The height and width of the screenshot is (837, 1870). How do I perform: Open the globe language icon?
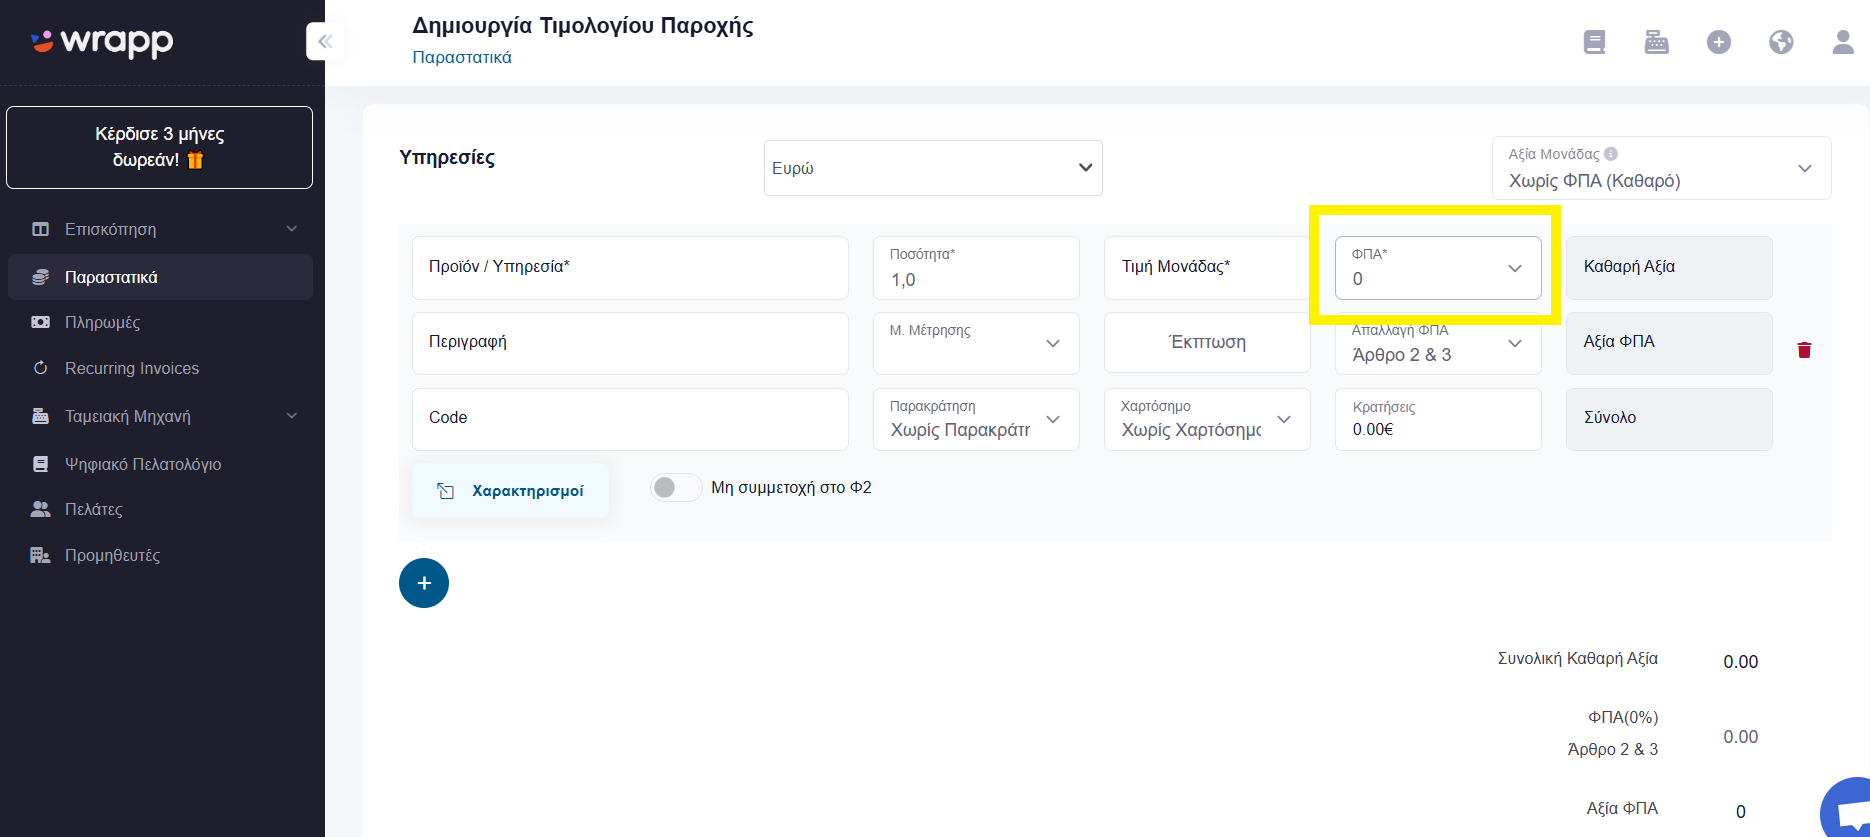(1781, 42)
